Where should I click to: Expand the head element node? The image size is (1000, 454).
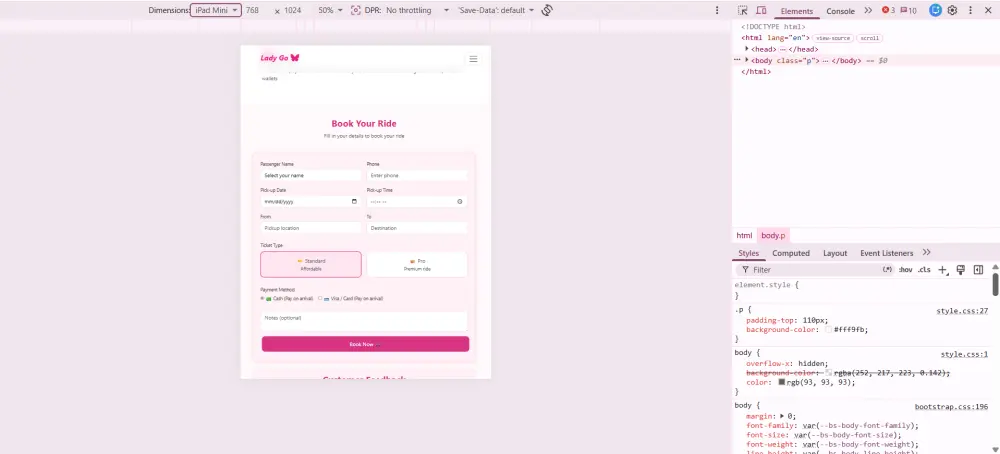(x=747, y=49)
